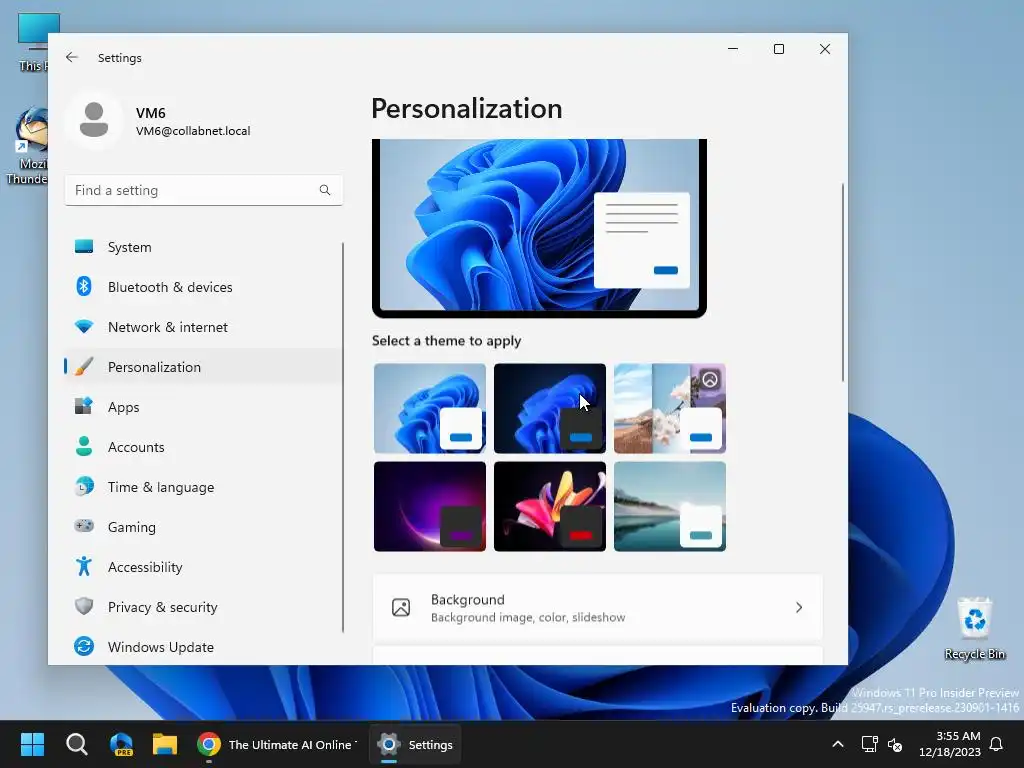Click the Network wifi icon in sidebar
The image size is (1024, 768).
(x=84, y=327)
